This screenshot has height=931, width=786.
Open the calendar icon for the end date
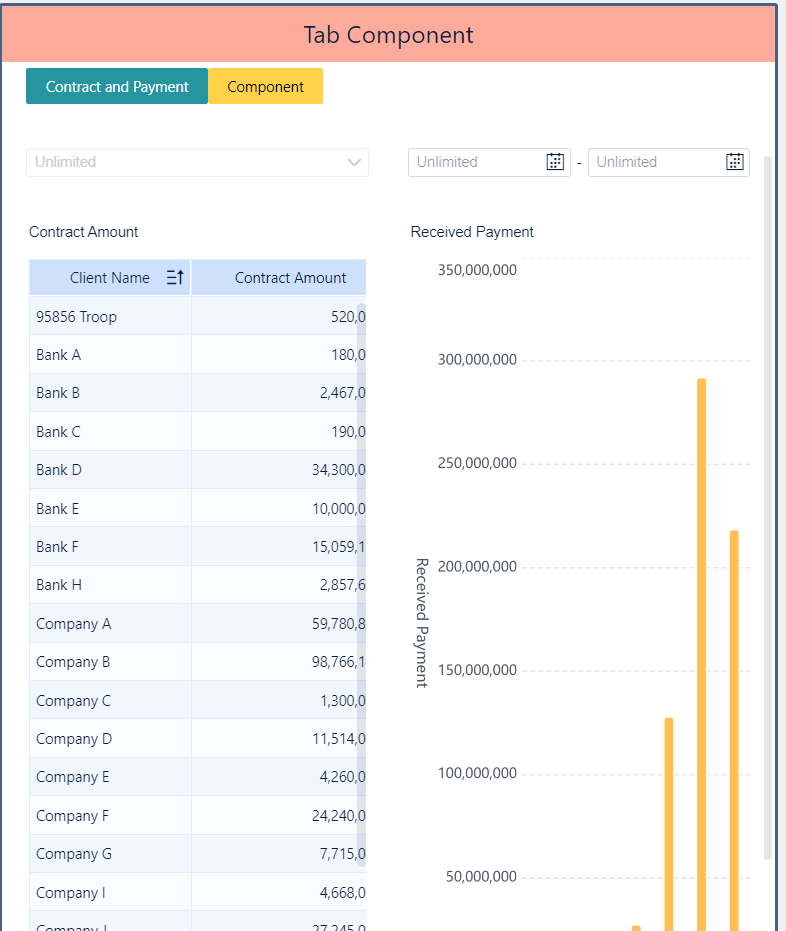tap(735, 161)
